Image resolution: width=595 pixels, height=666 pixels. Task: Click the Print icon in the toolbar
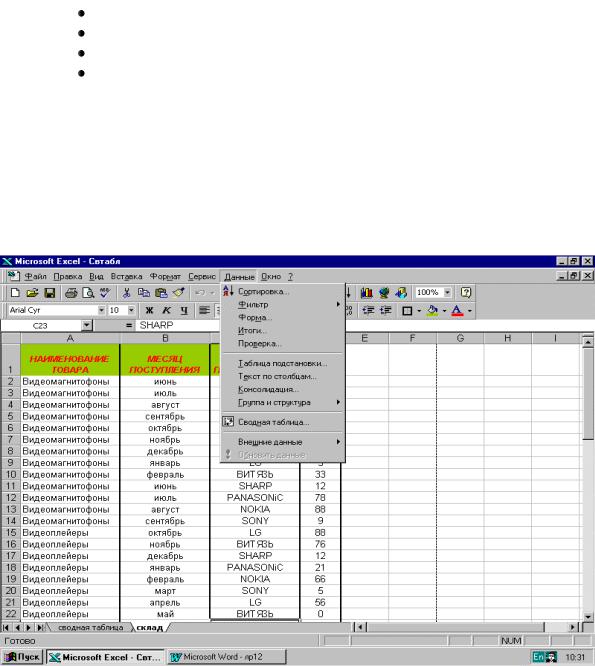[71, 293]
